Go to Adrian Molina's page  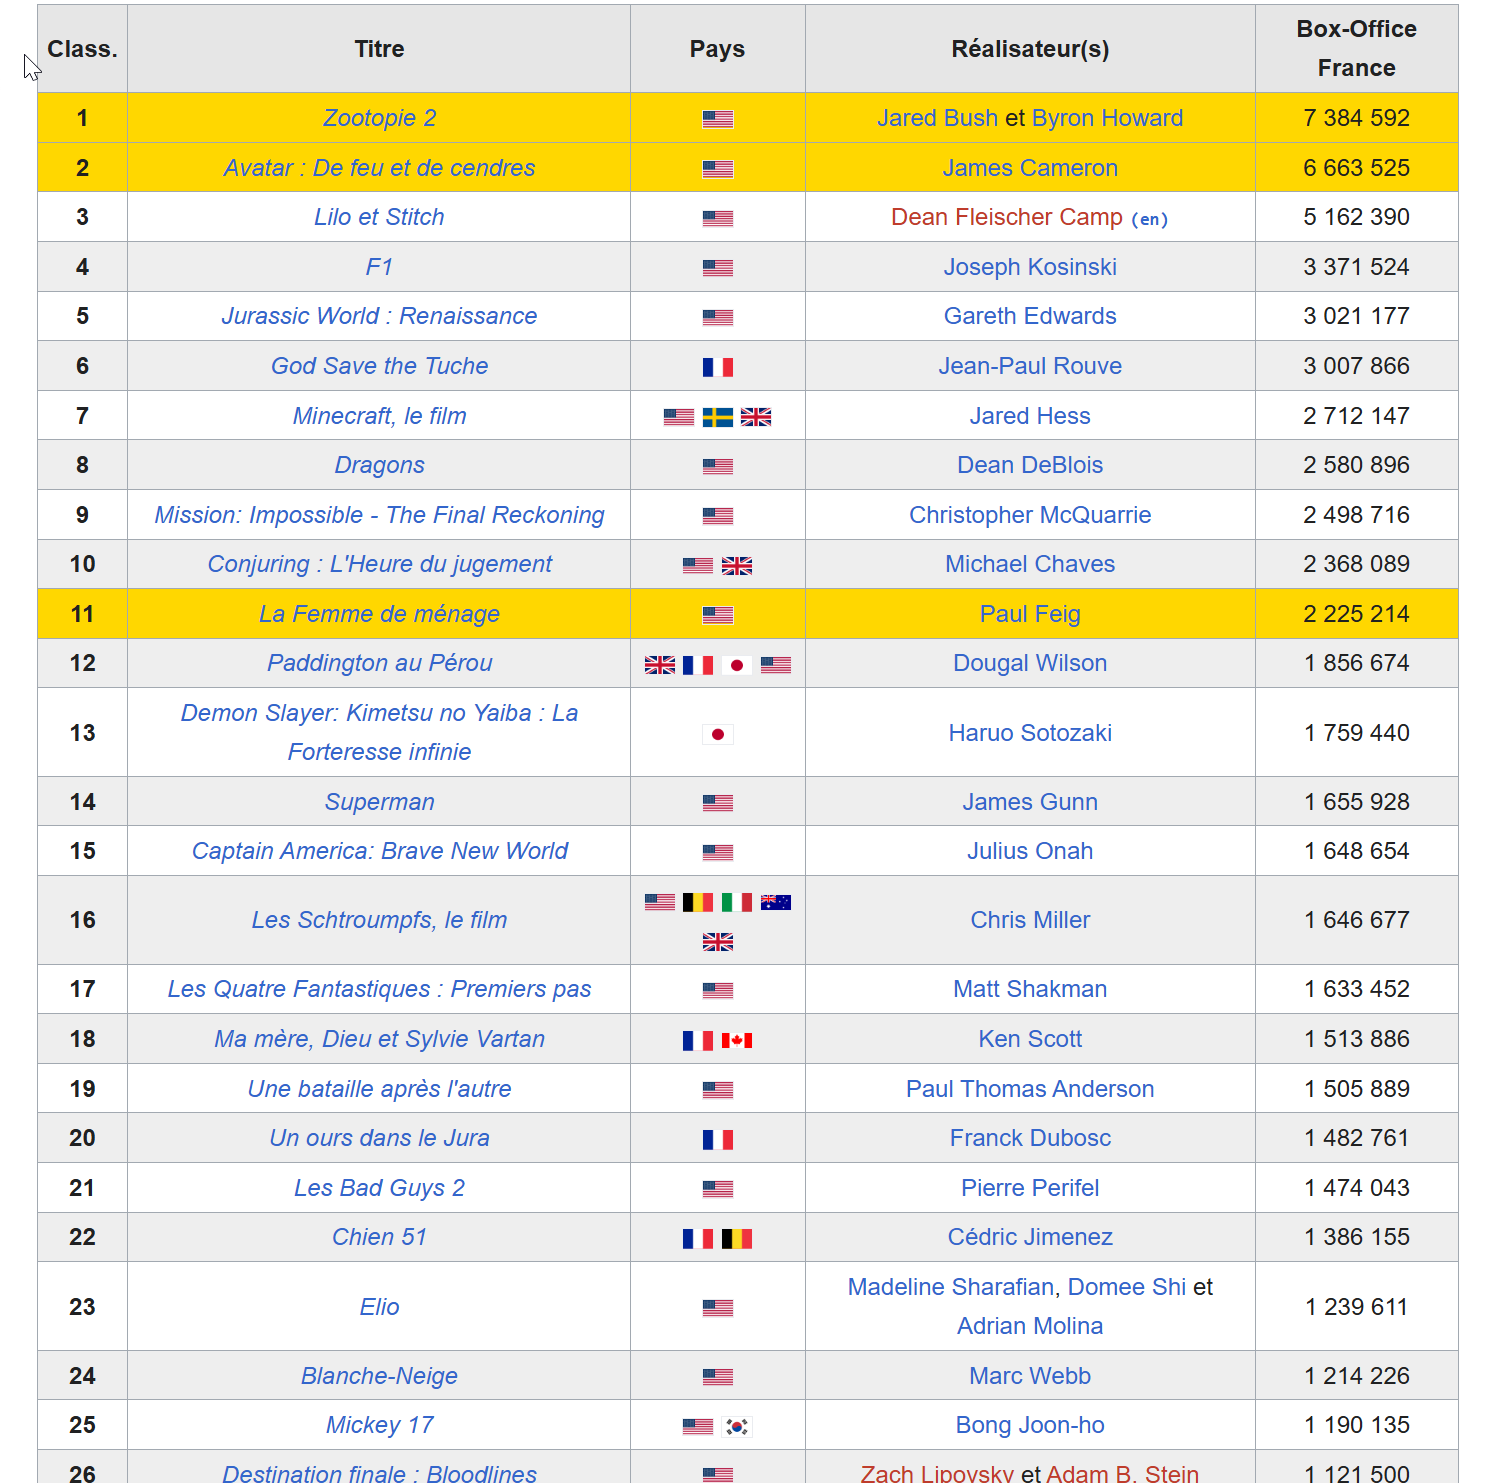(1030, 1326)
